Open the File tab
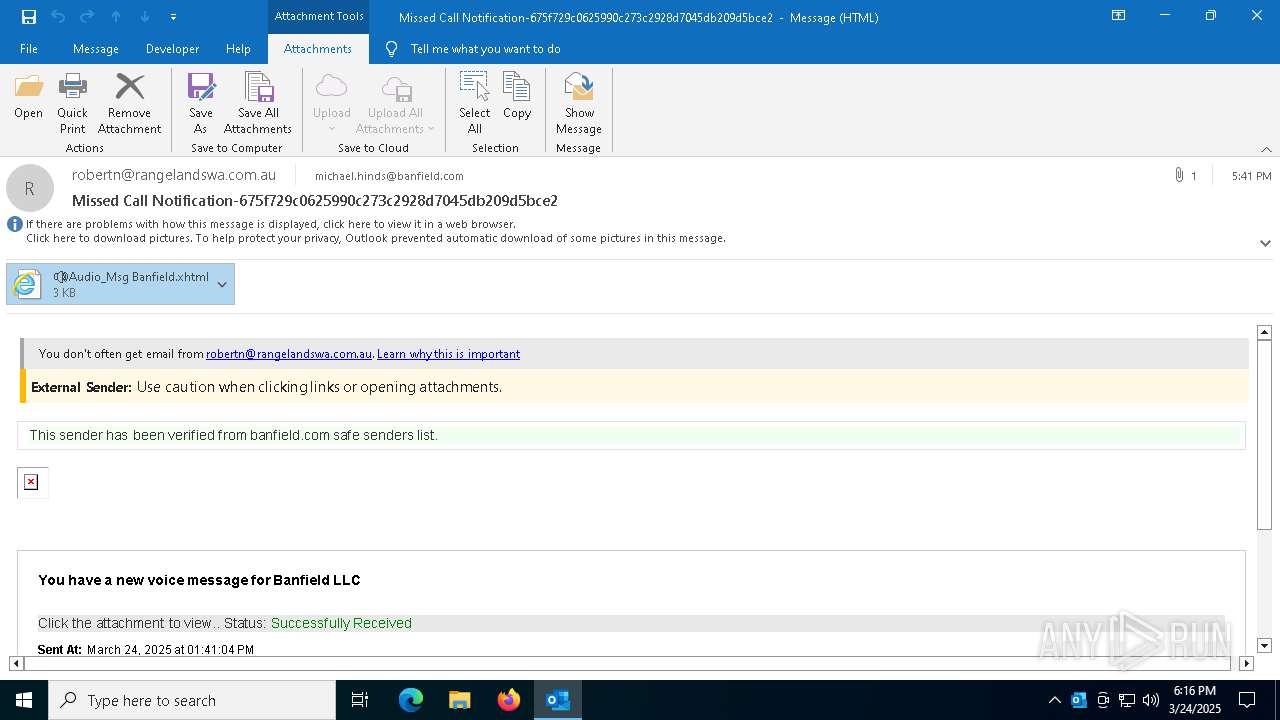The image size is (1280, 720). click(29, 49)
